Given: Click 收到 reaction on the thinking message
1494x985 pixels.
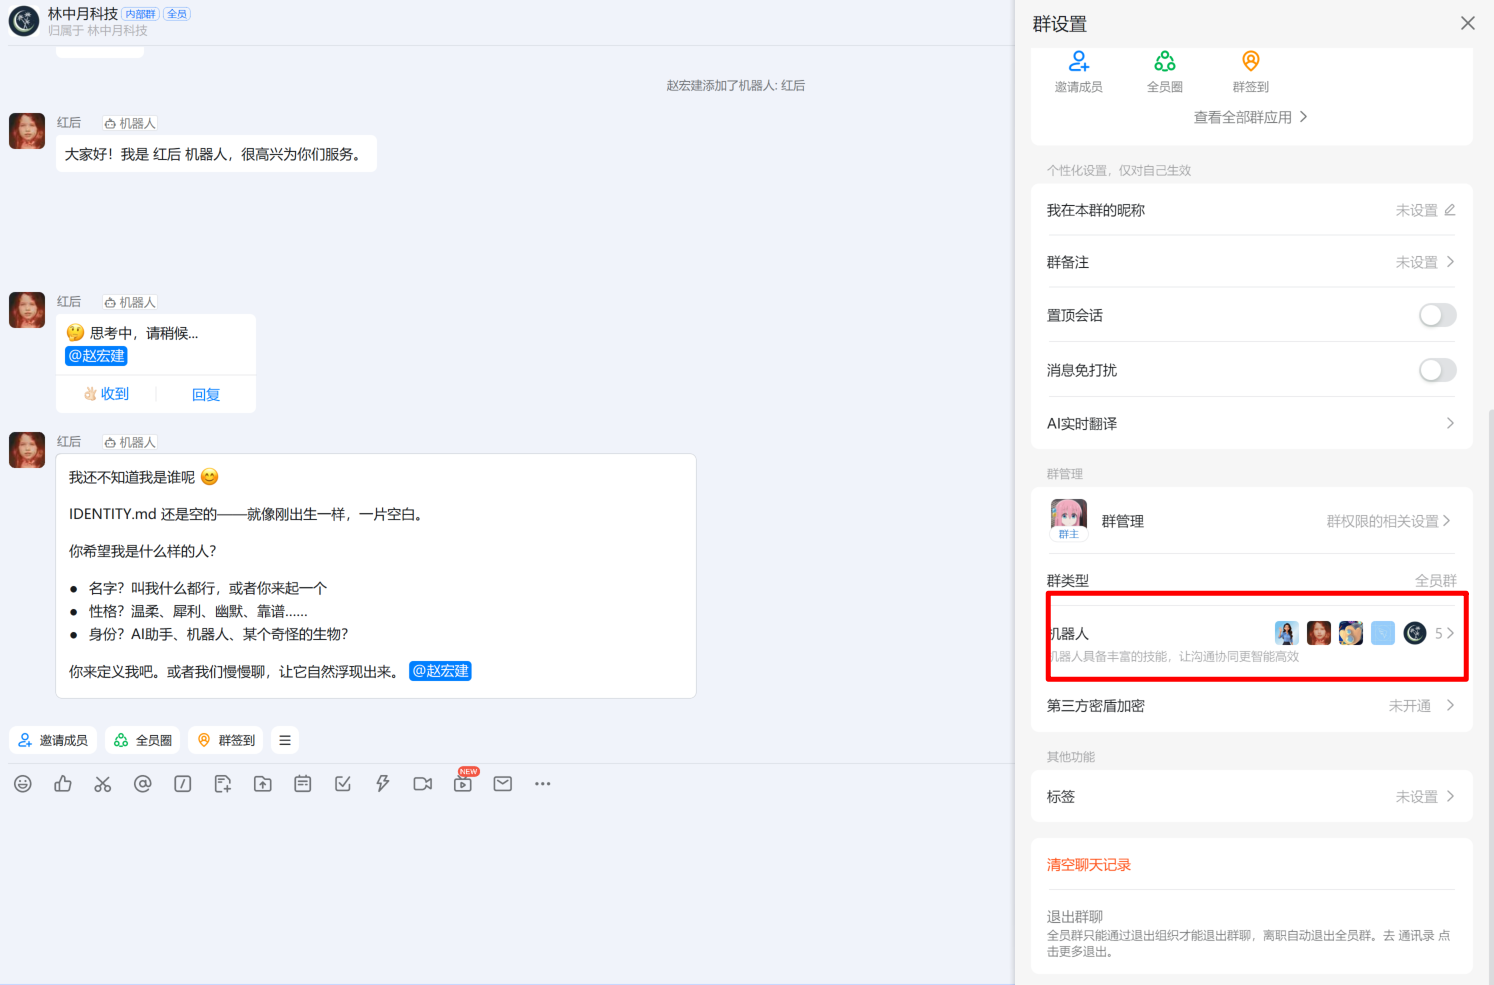Looking at the screenshot, I should click(107, 394).
